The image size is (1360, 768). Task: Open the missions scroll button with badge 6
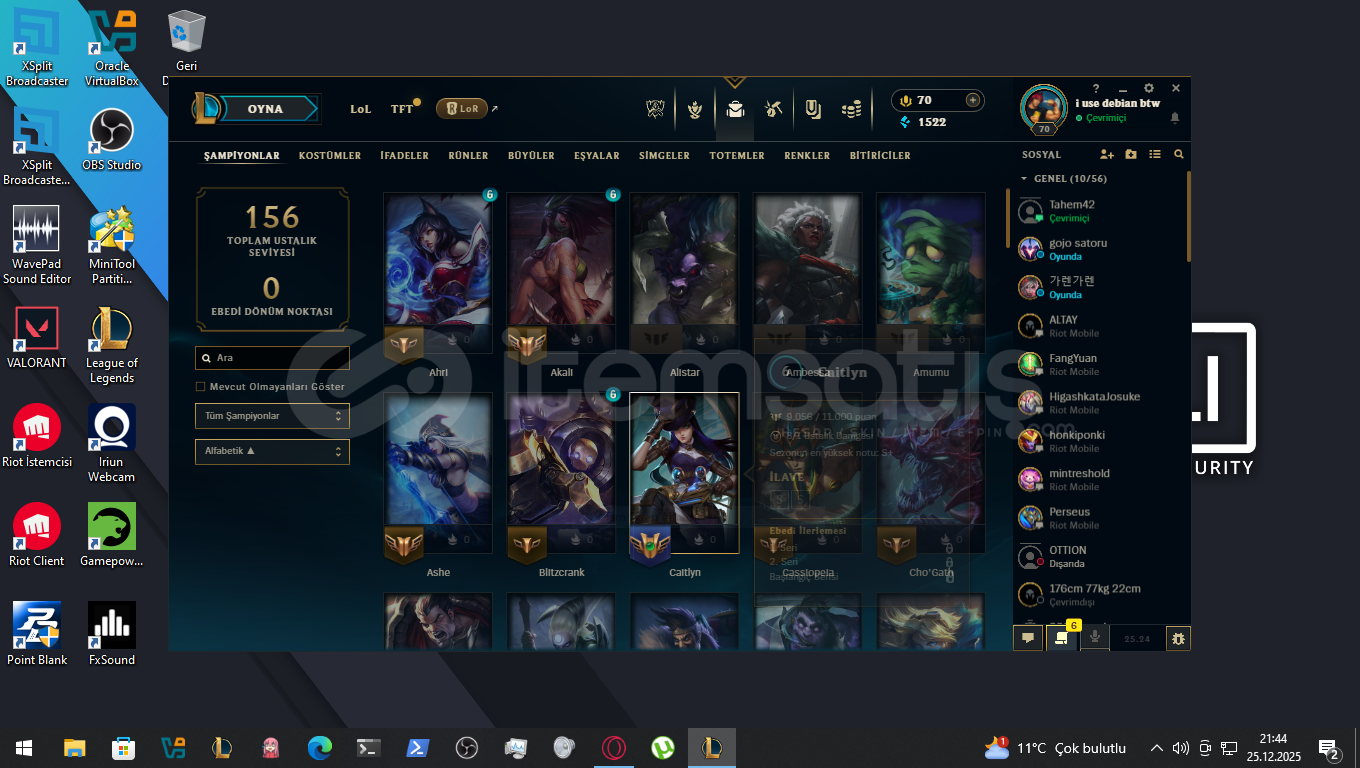click(x=1062, y=638)
